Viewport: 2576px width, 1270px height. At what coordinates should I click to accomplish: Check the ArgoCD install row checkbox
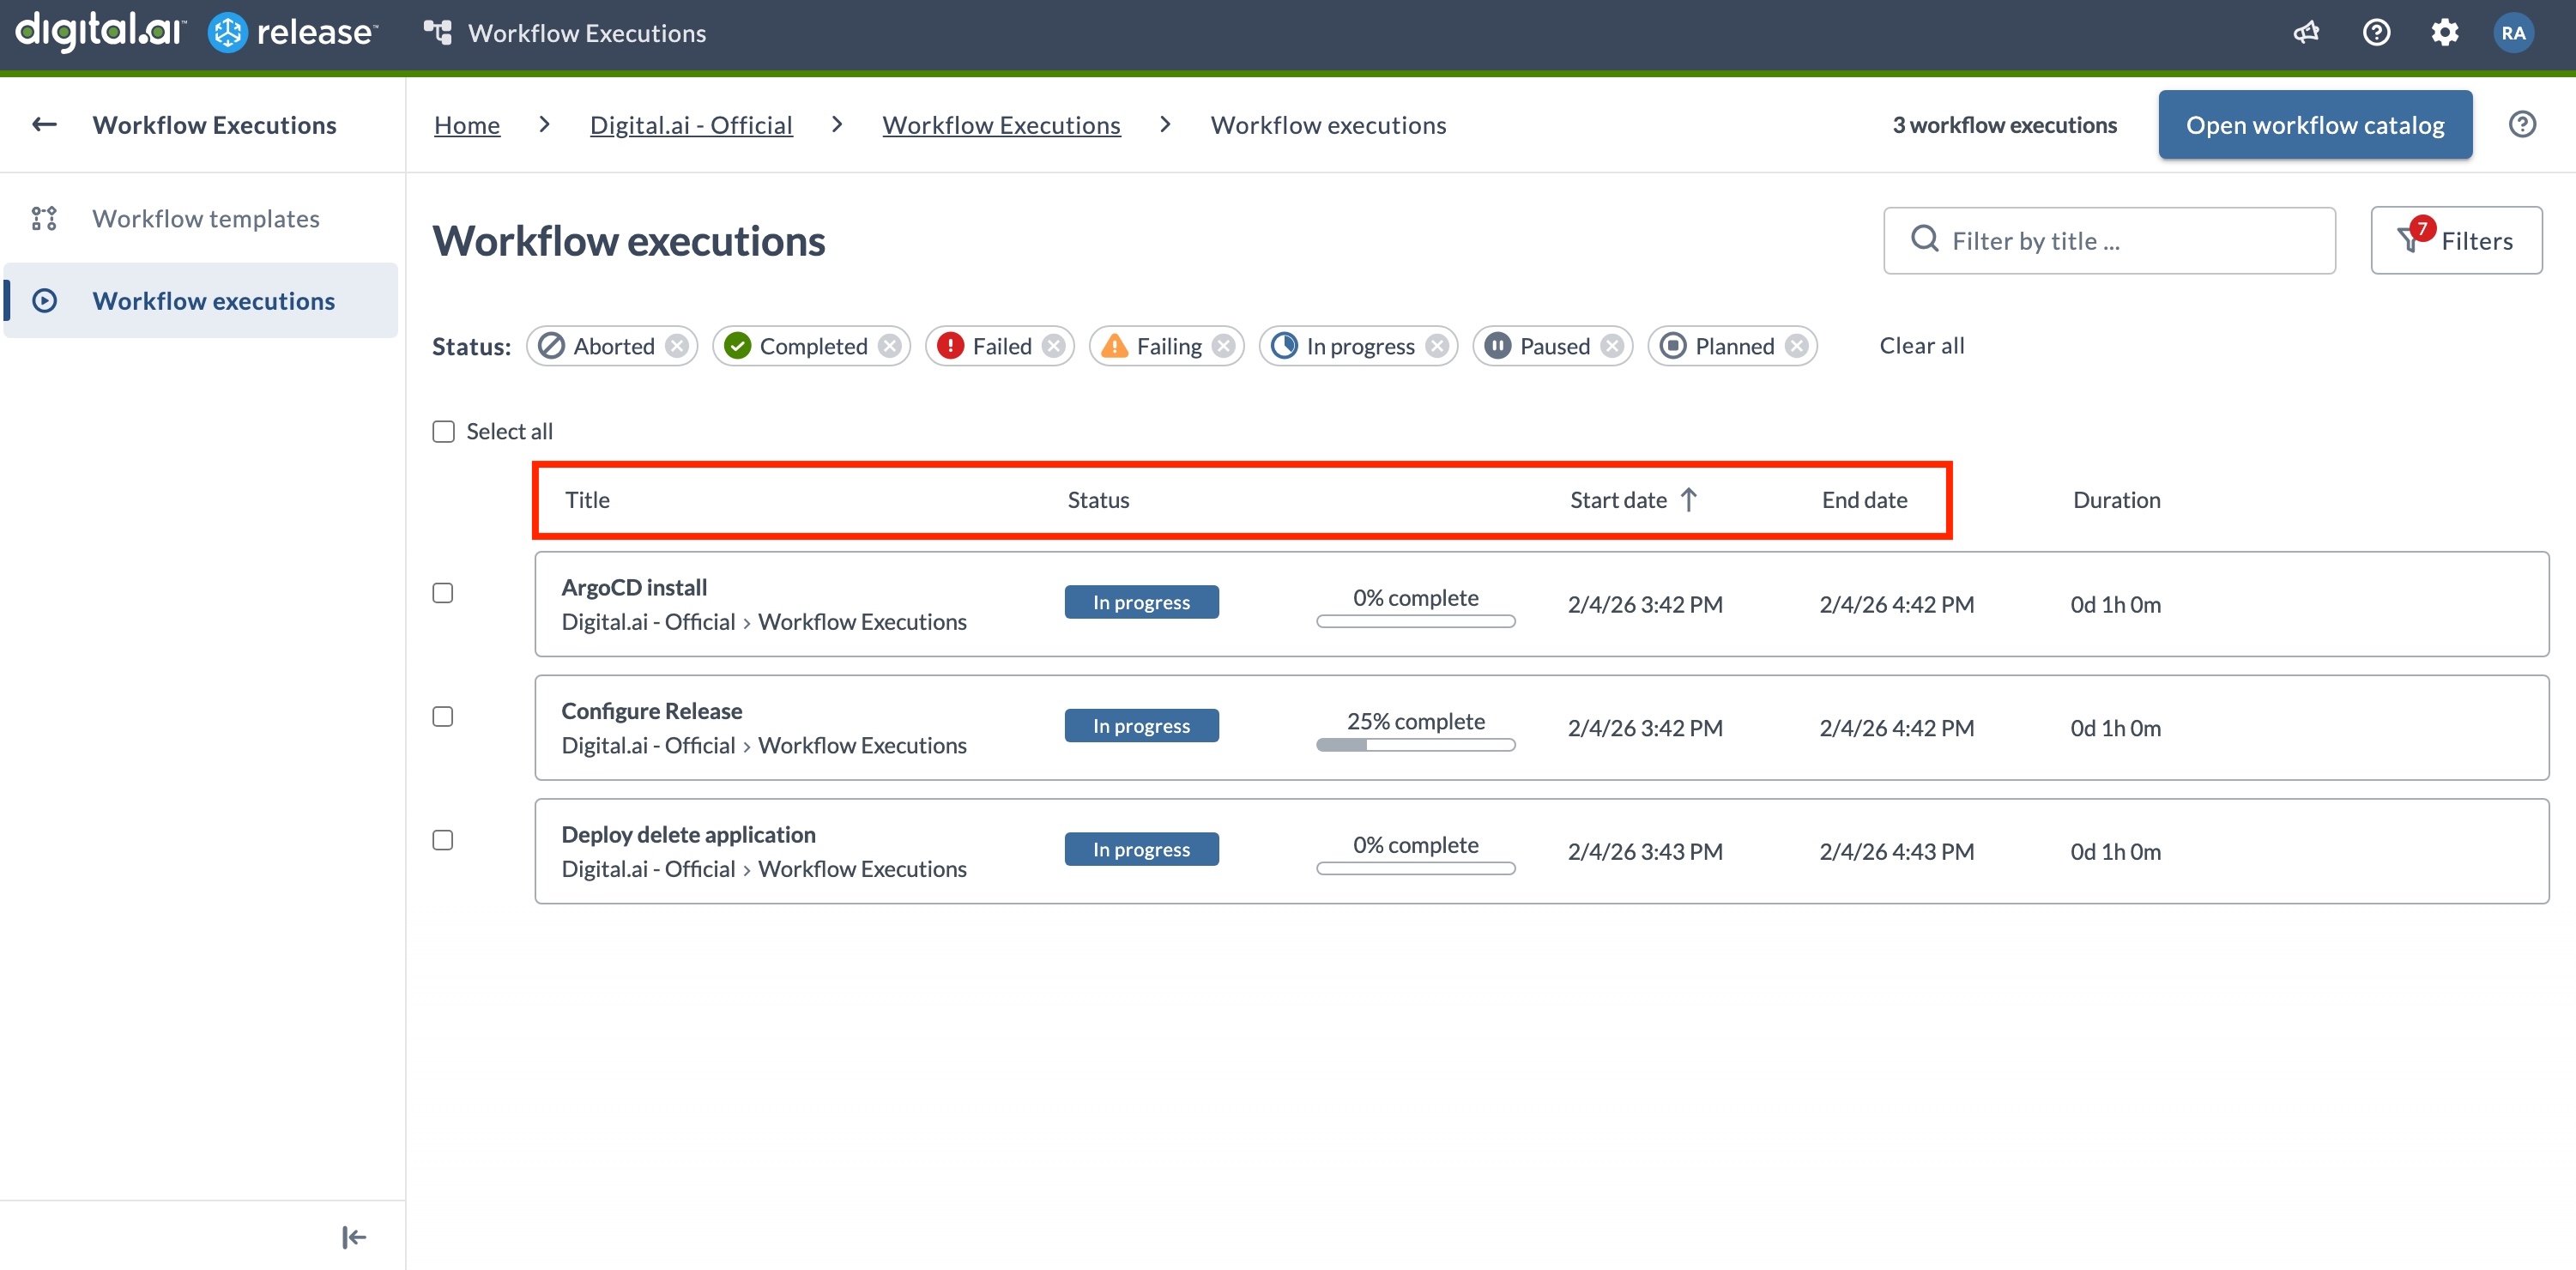click(443, 592)
